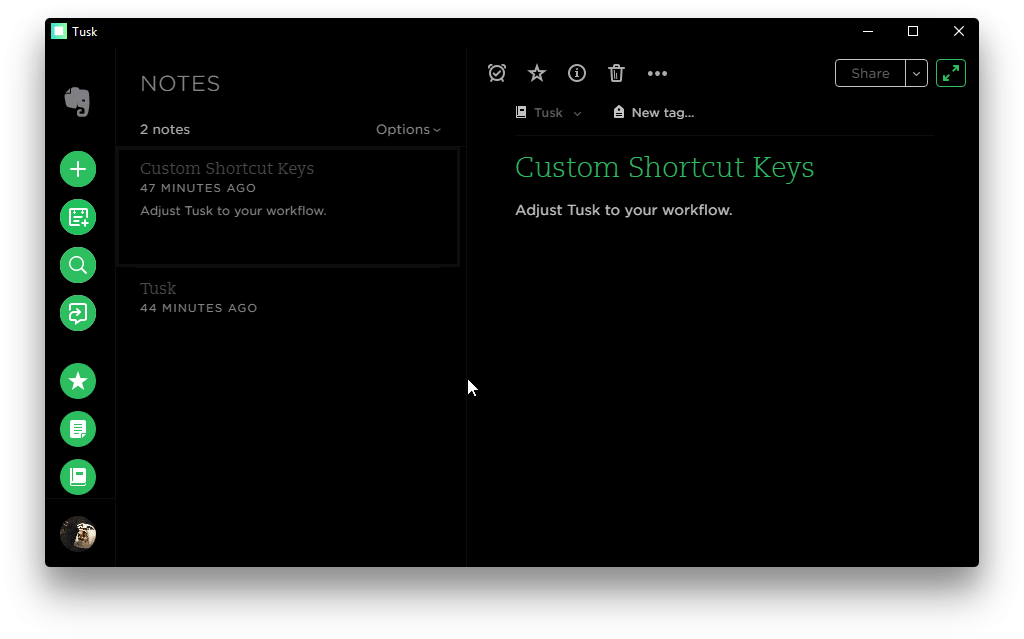Delete note with trash icon
The height and width of the screenshot is (639, 1024).
[x=616, y=73]
